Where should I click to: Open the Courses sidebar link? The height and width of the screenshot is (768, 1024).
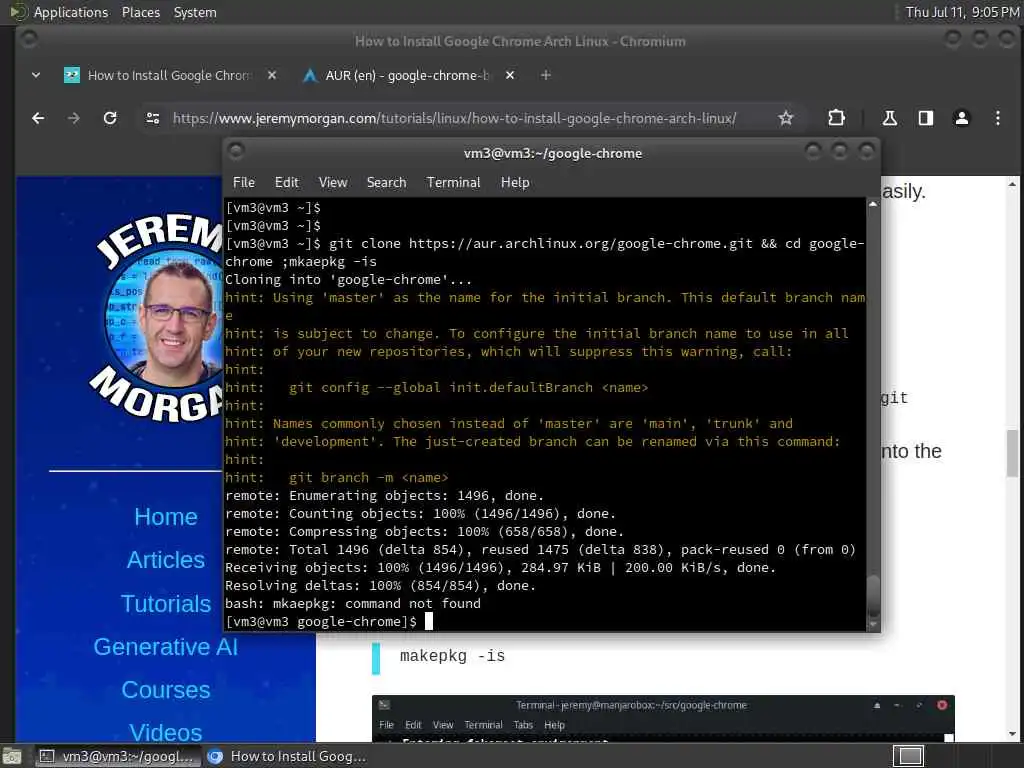(x=166, y=690)
